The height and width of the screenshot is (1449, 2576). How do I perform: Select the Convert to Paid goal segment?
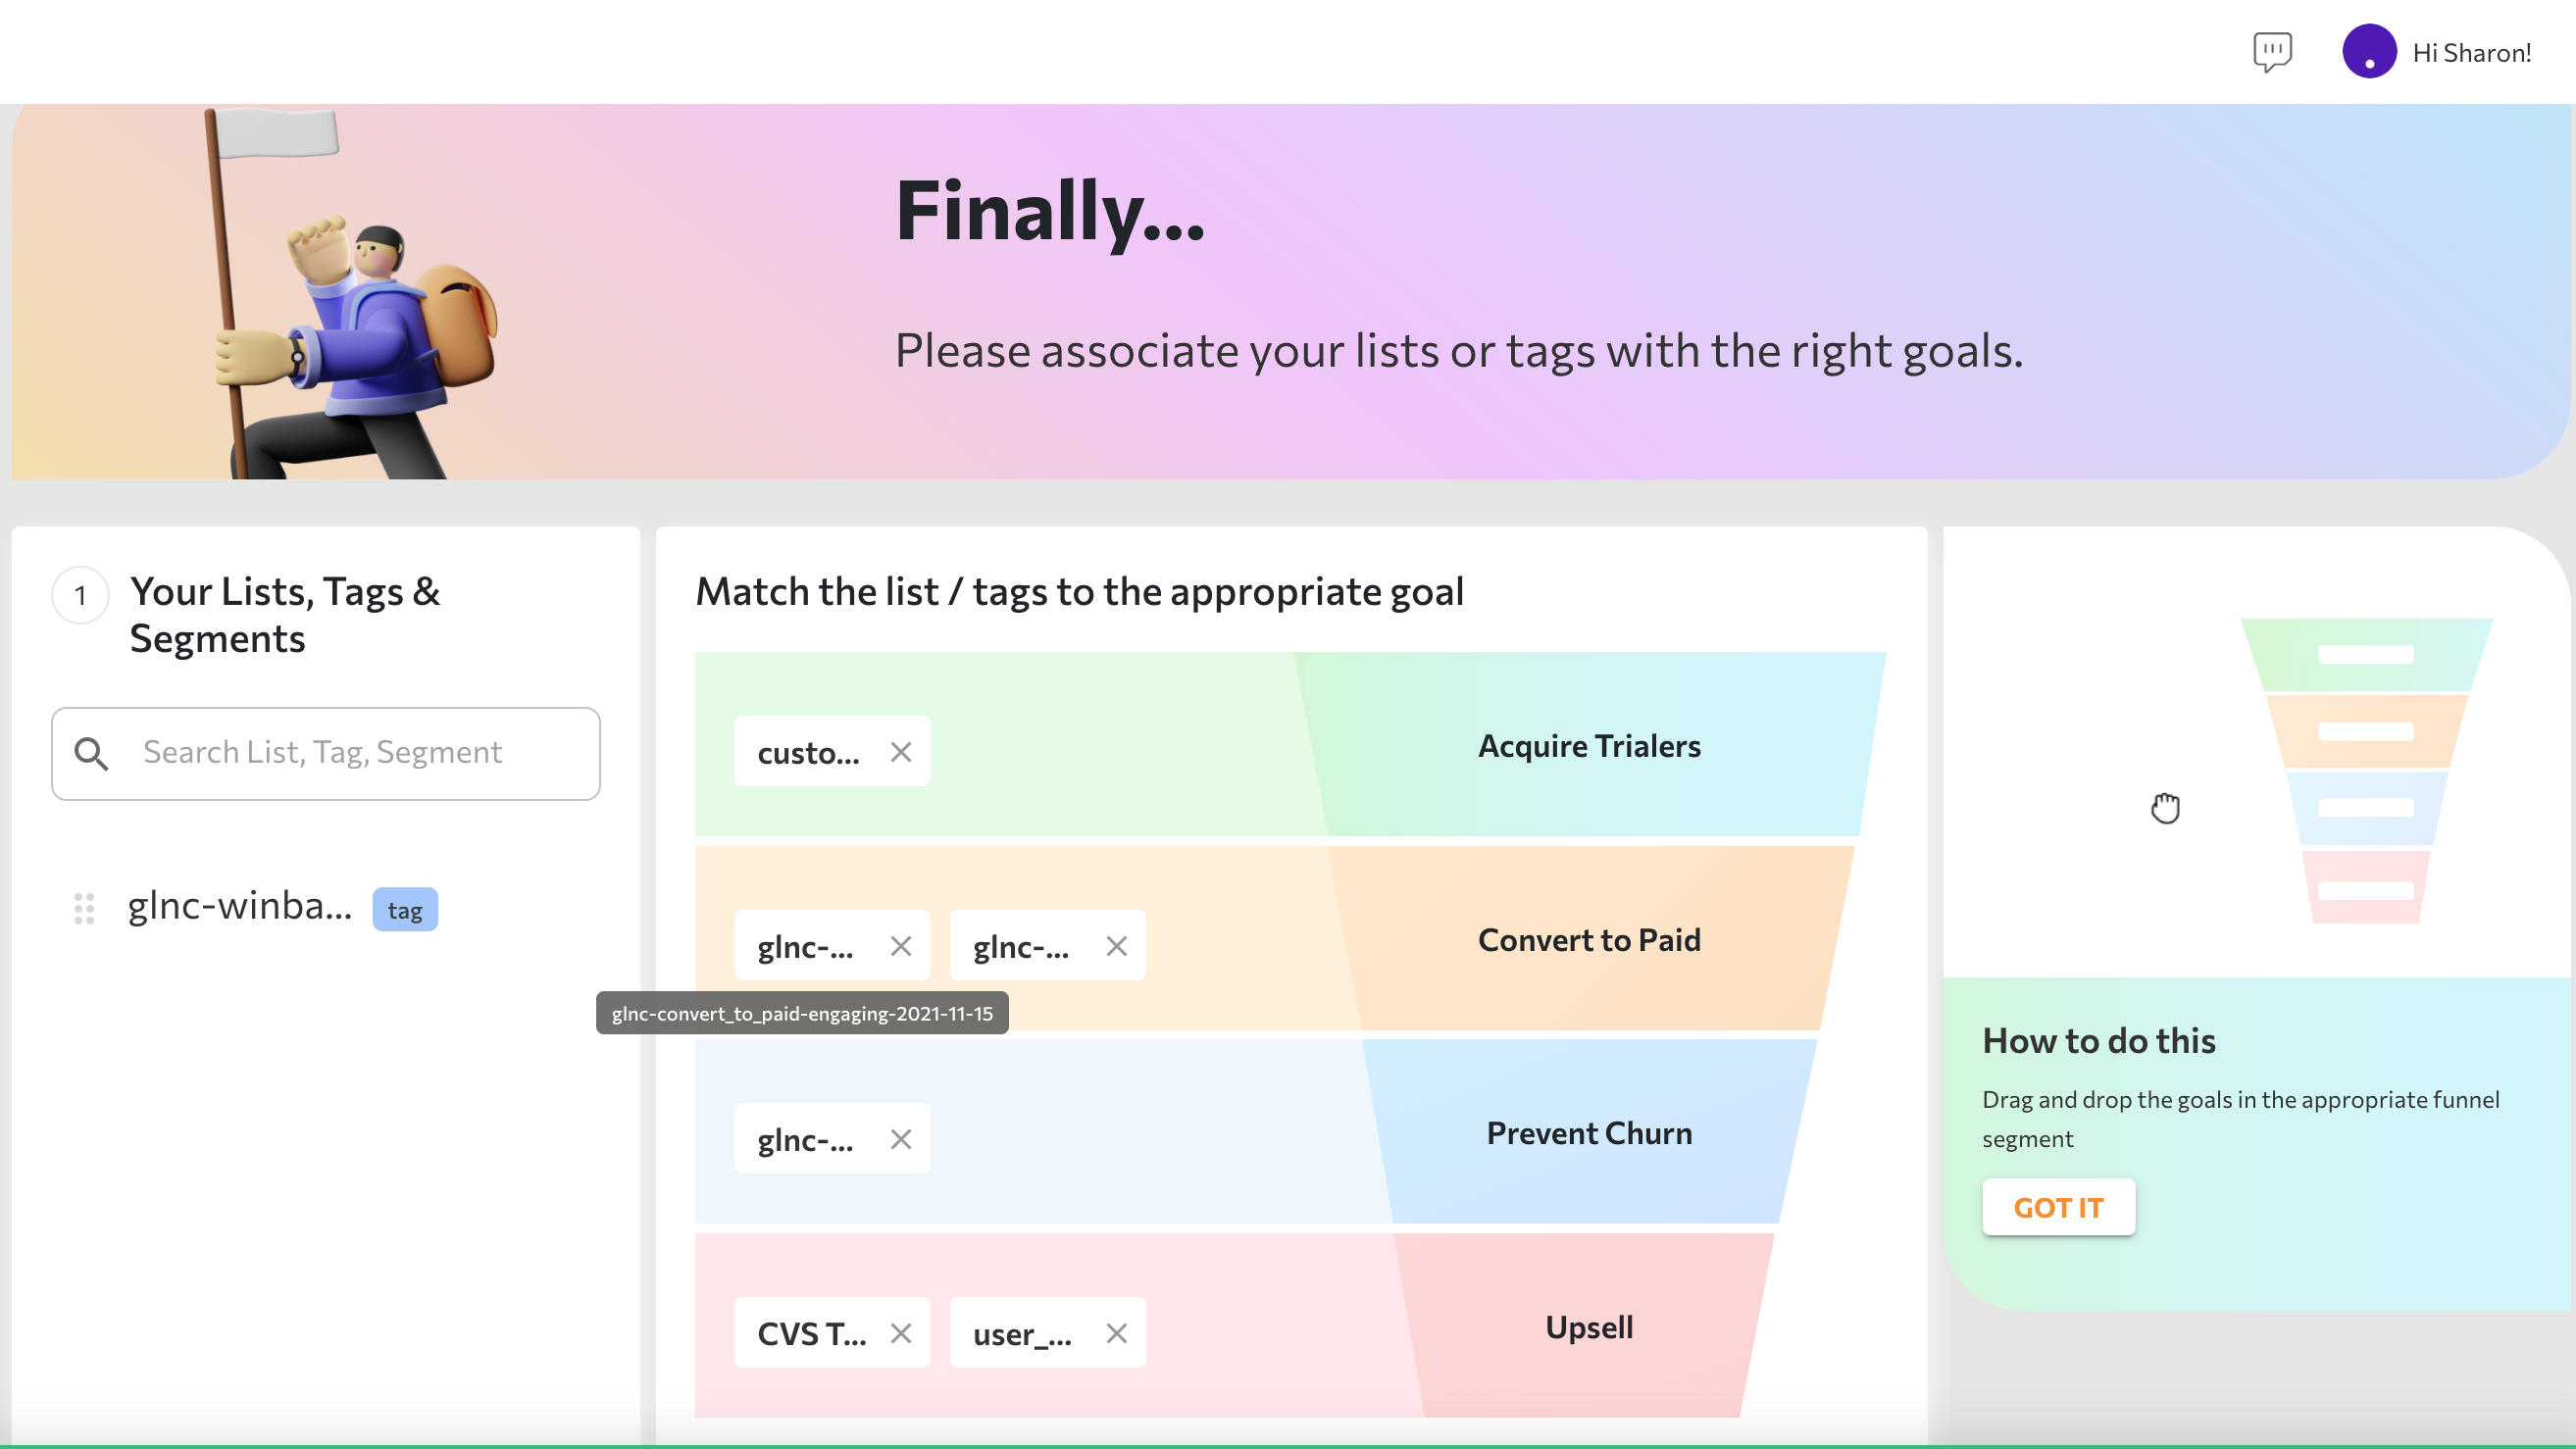[1589, 939]
